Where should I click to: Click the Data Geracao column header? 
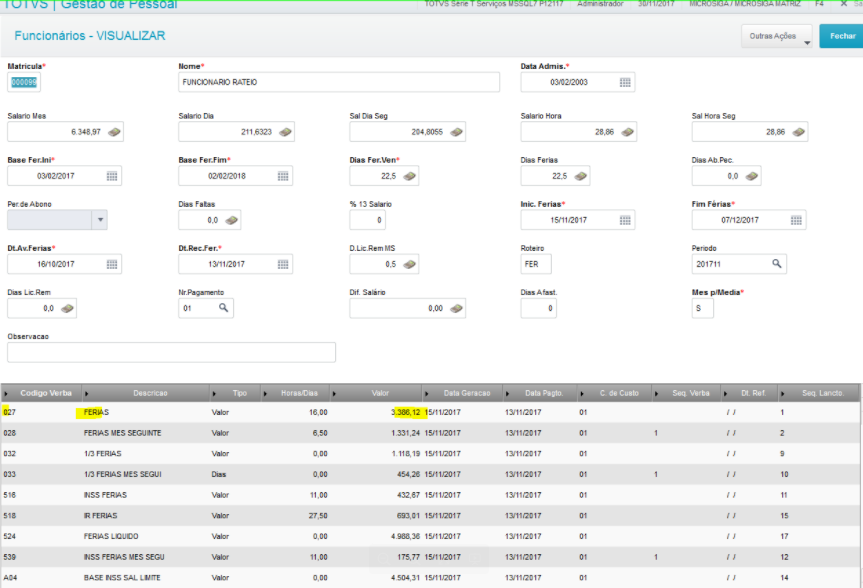(467, 393)
